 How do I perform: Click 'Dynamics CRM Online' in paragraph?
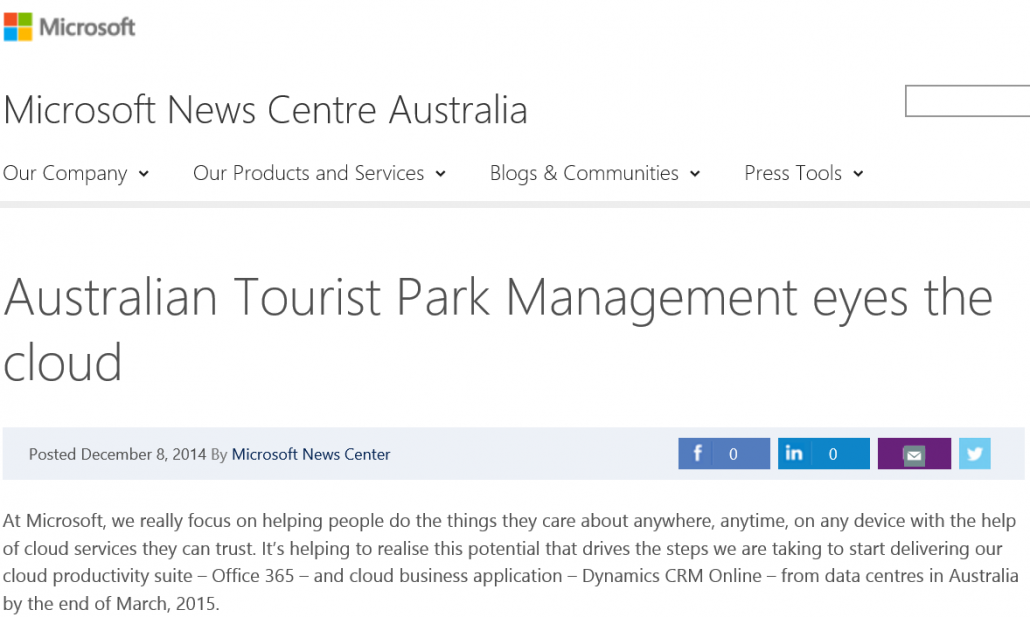672,576
